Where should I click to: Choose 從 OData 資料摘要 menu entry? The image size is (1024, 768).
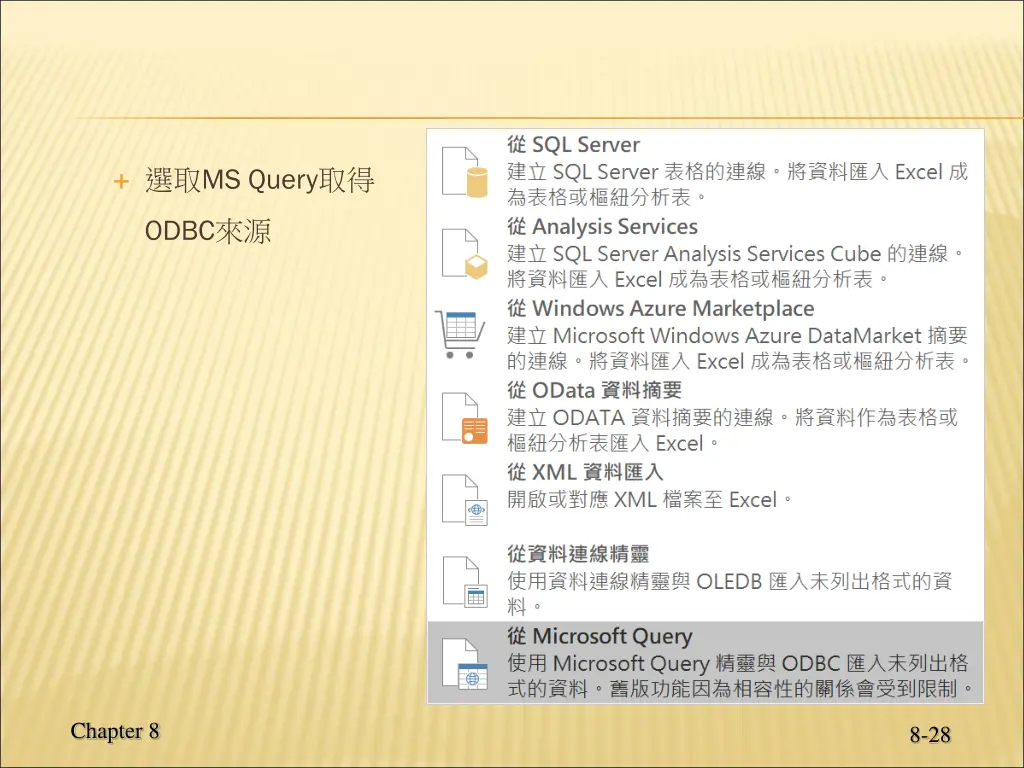[705, 416]
